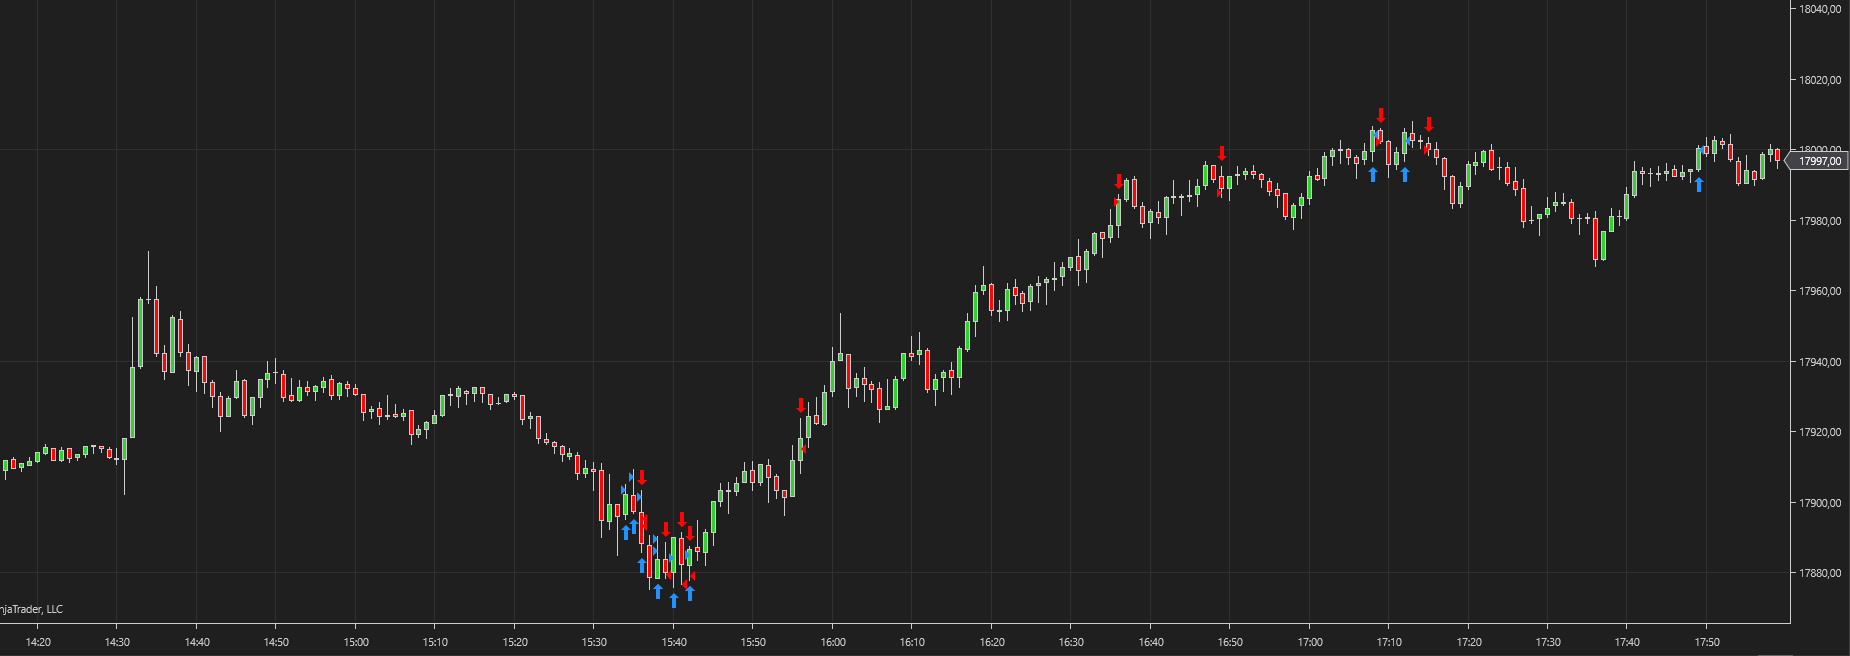This screenshot has height=656, width=1850.
Task: Click the 17:50 time axis label
Action: click(x=1707, y=642)
